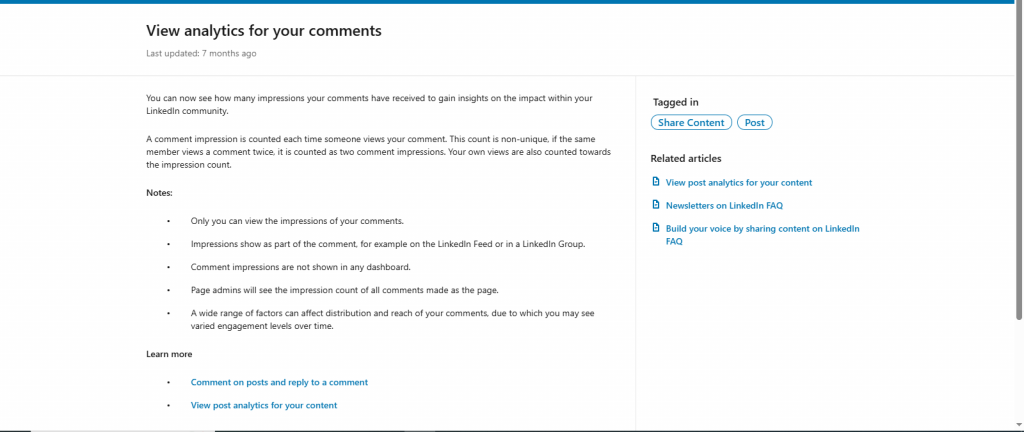Click the vertical scrollbar thumb
The image size is (1024, 432).
point(1018,160)
